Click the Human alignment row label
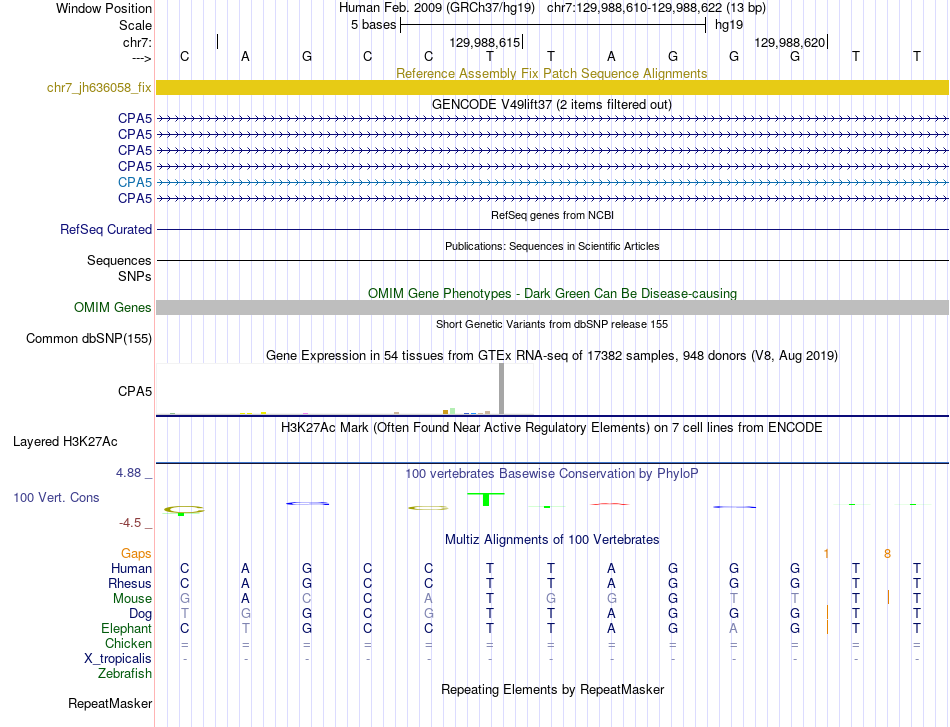The width and height of the screenshot is (950, 727). click(131, 568)
